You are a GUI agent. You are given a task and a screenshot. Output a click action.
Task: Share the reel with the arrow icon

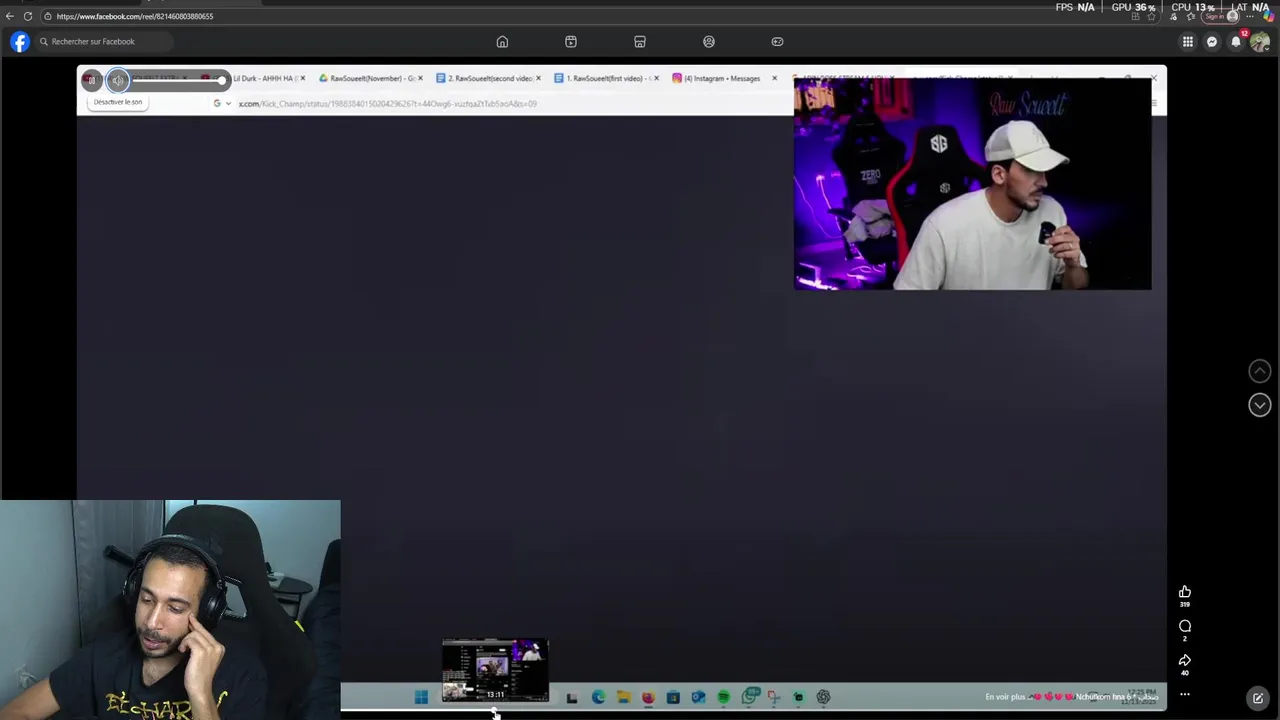(1185, 660)
